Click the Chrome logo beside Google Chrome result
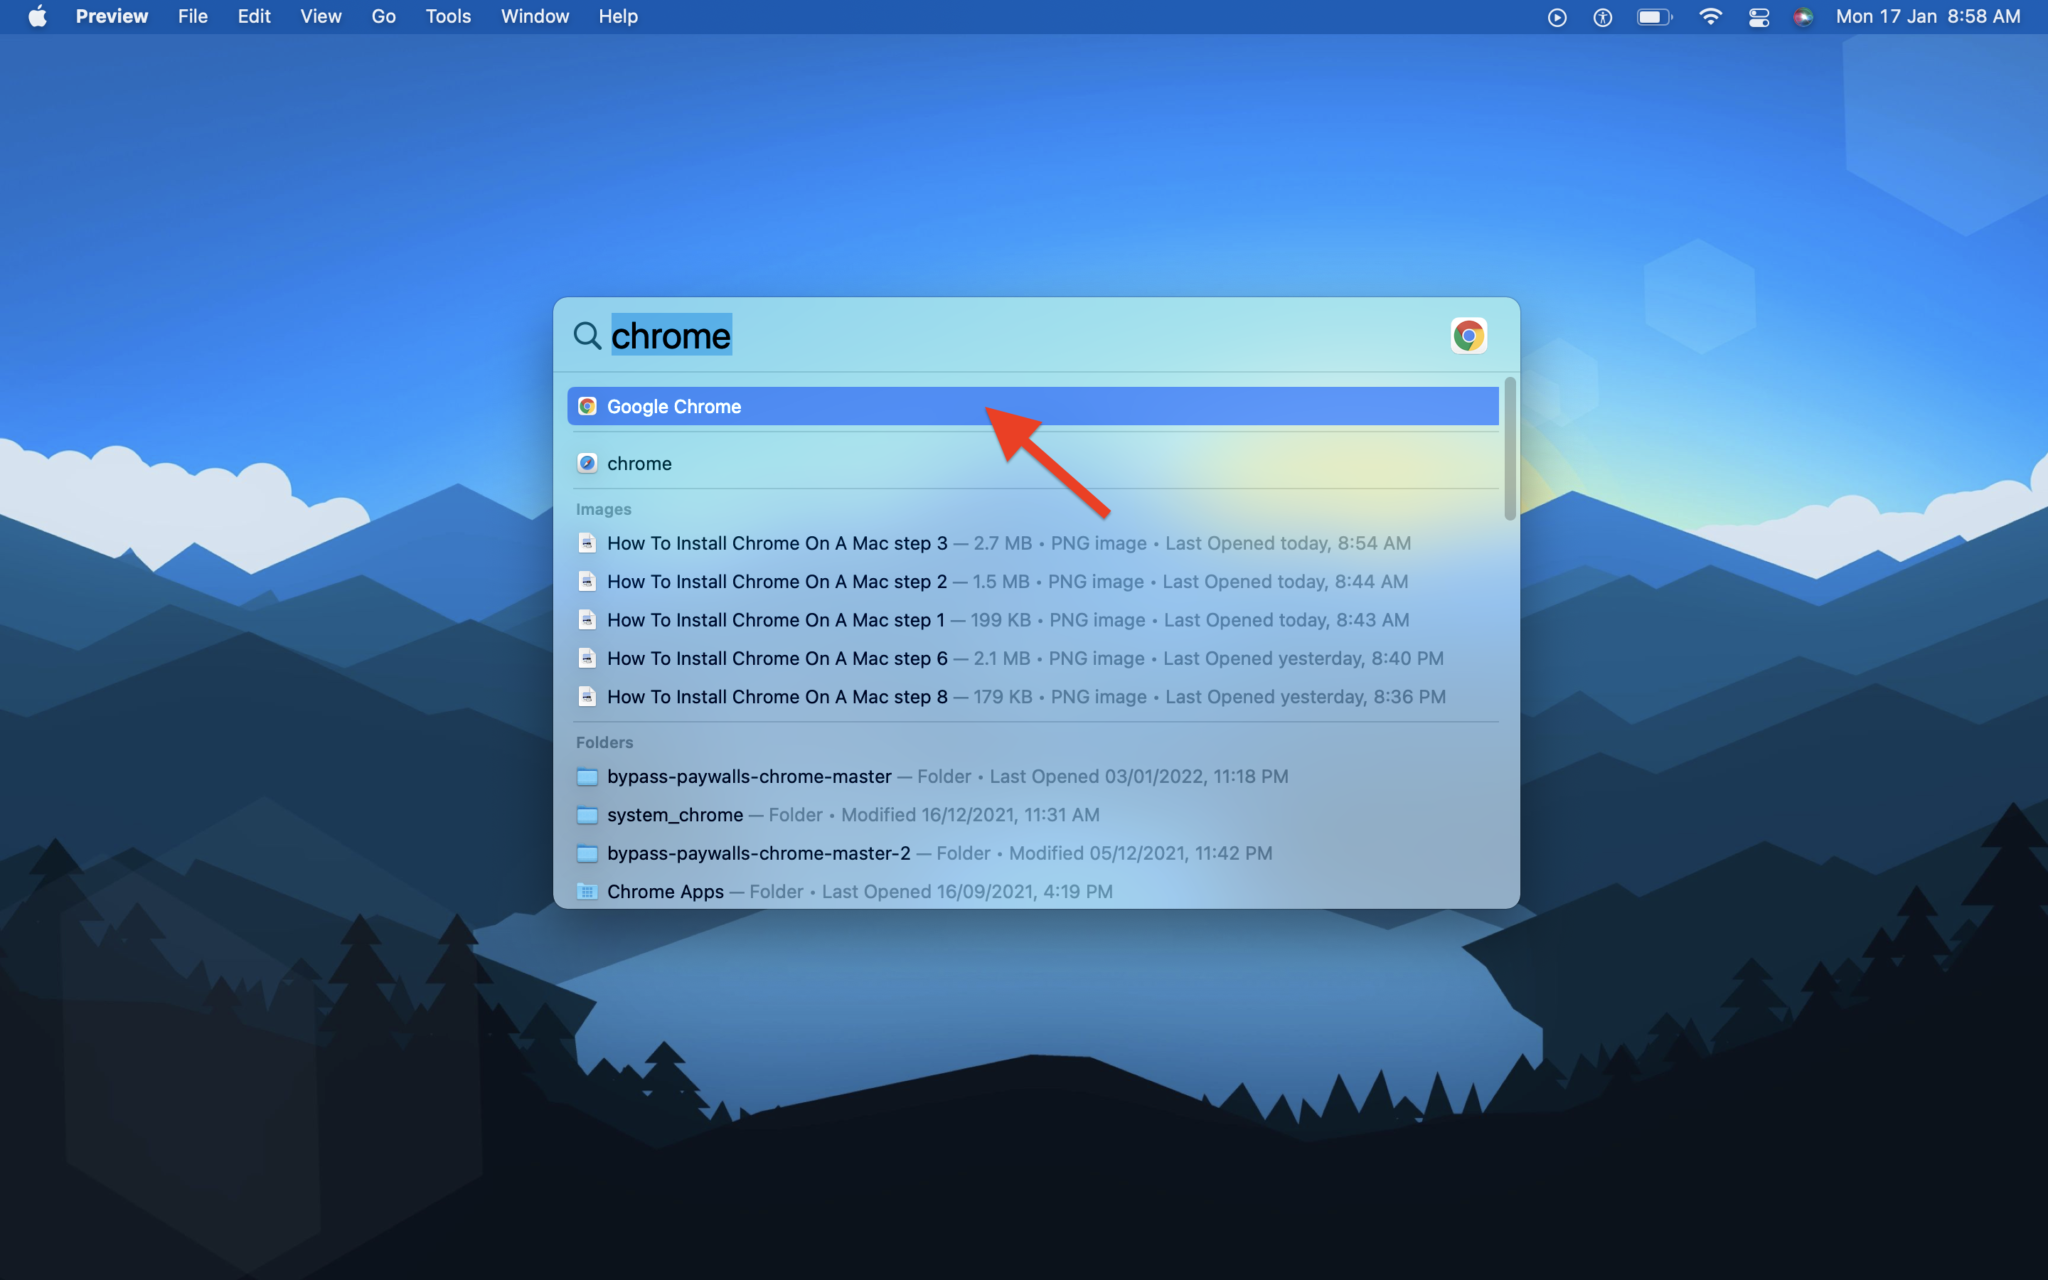This screenshot has width=2048, height=1280. [x=587, y=406]
